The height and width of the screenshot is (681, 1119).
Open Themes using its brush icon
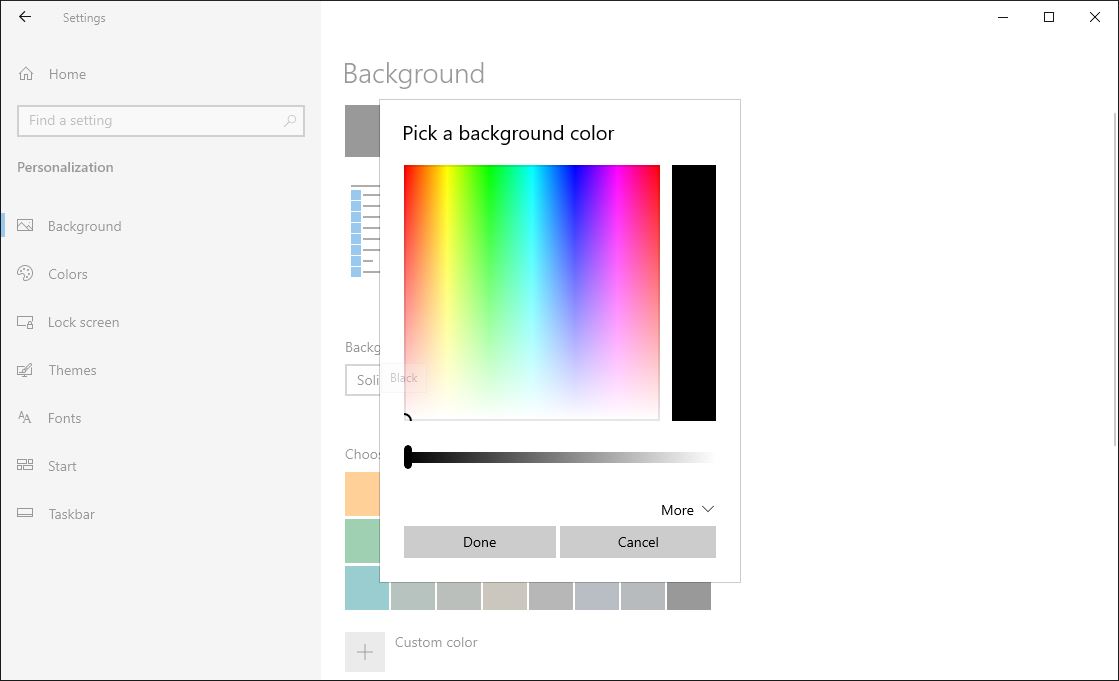[24, 370]
